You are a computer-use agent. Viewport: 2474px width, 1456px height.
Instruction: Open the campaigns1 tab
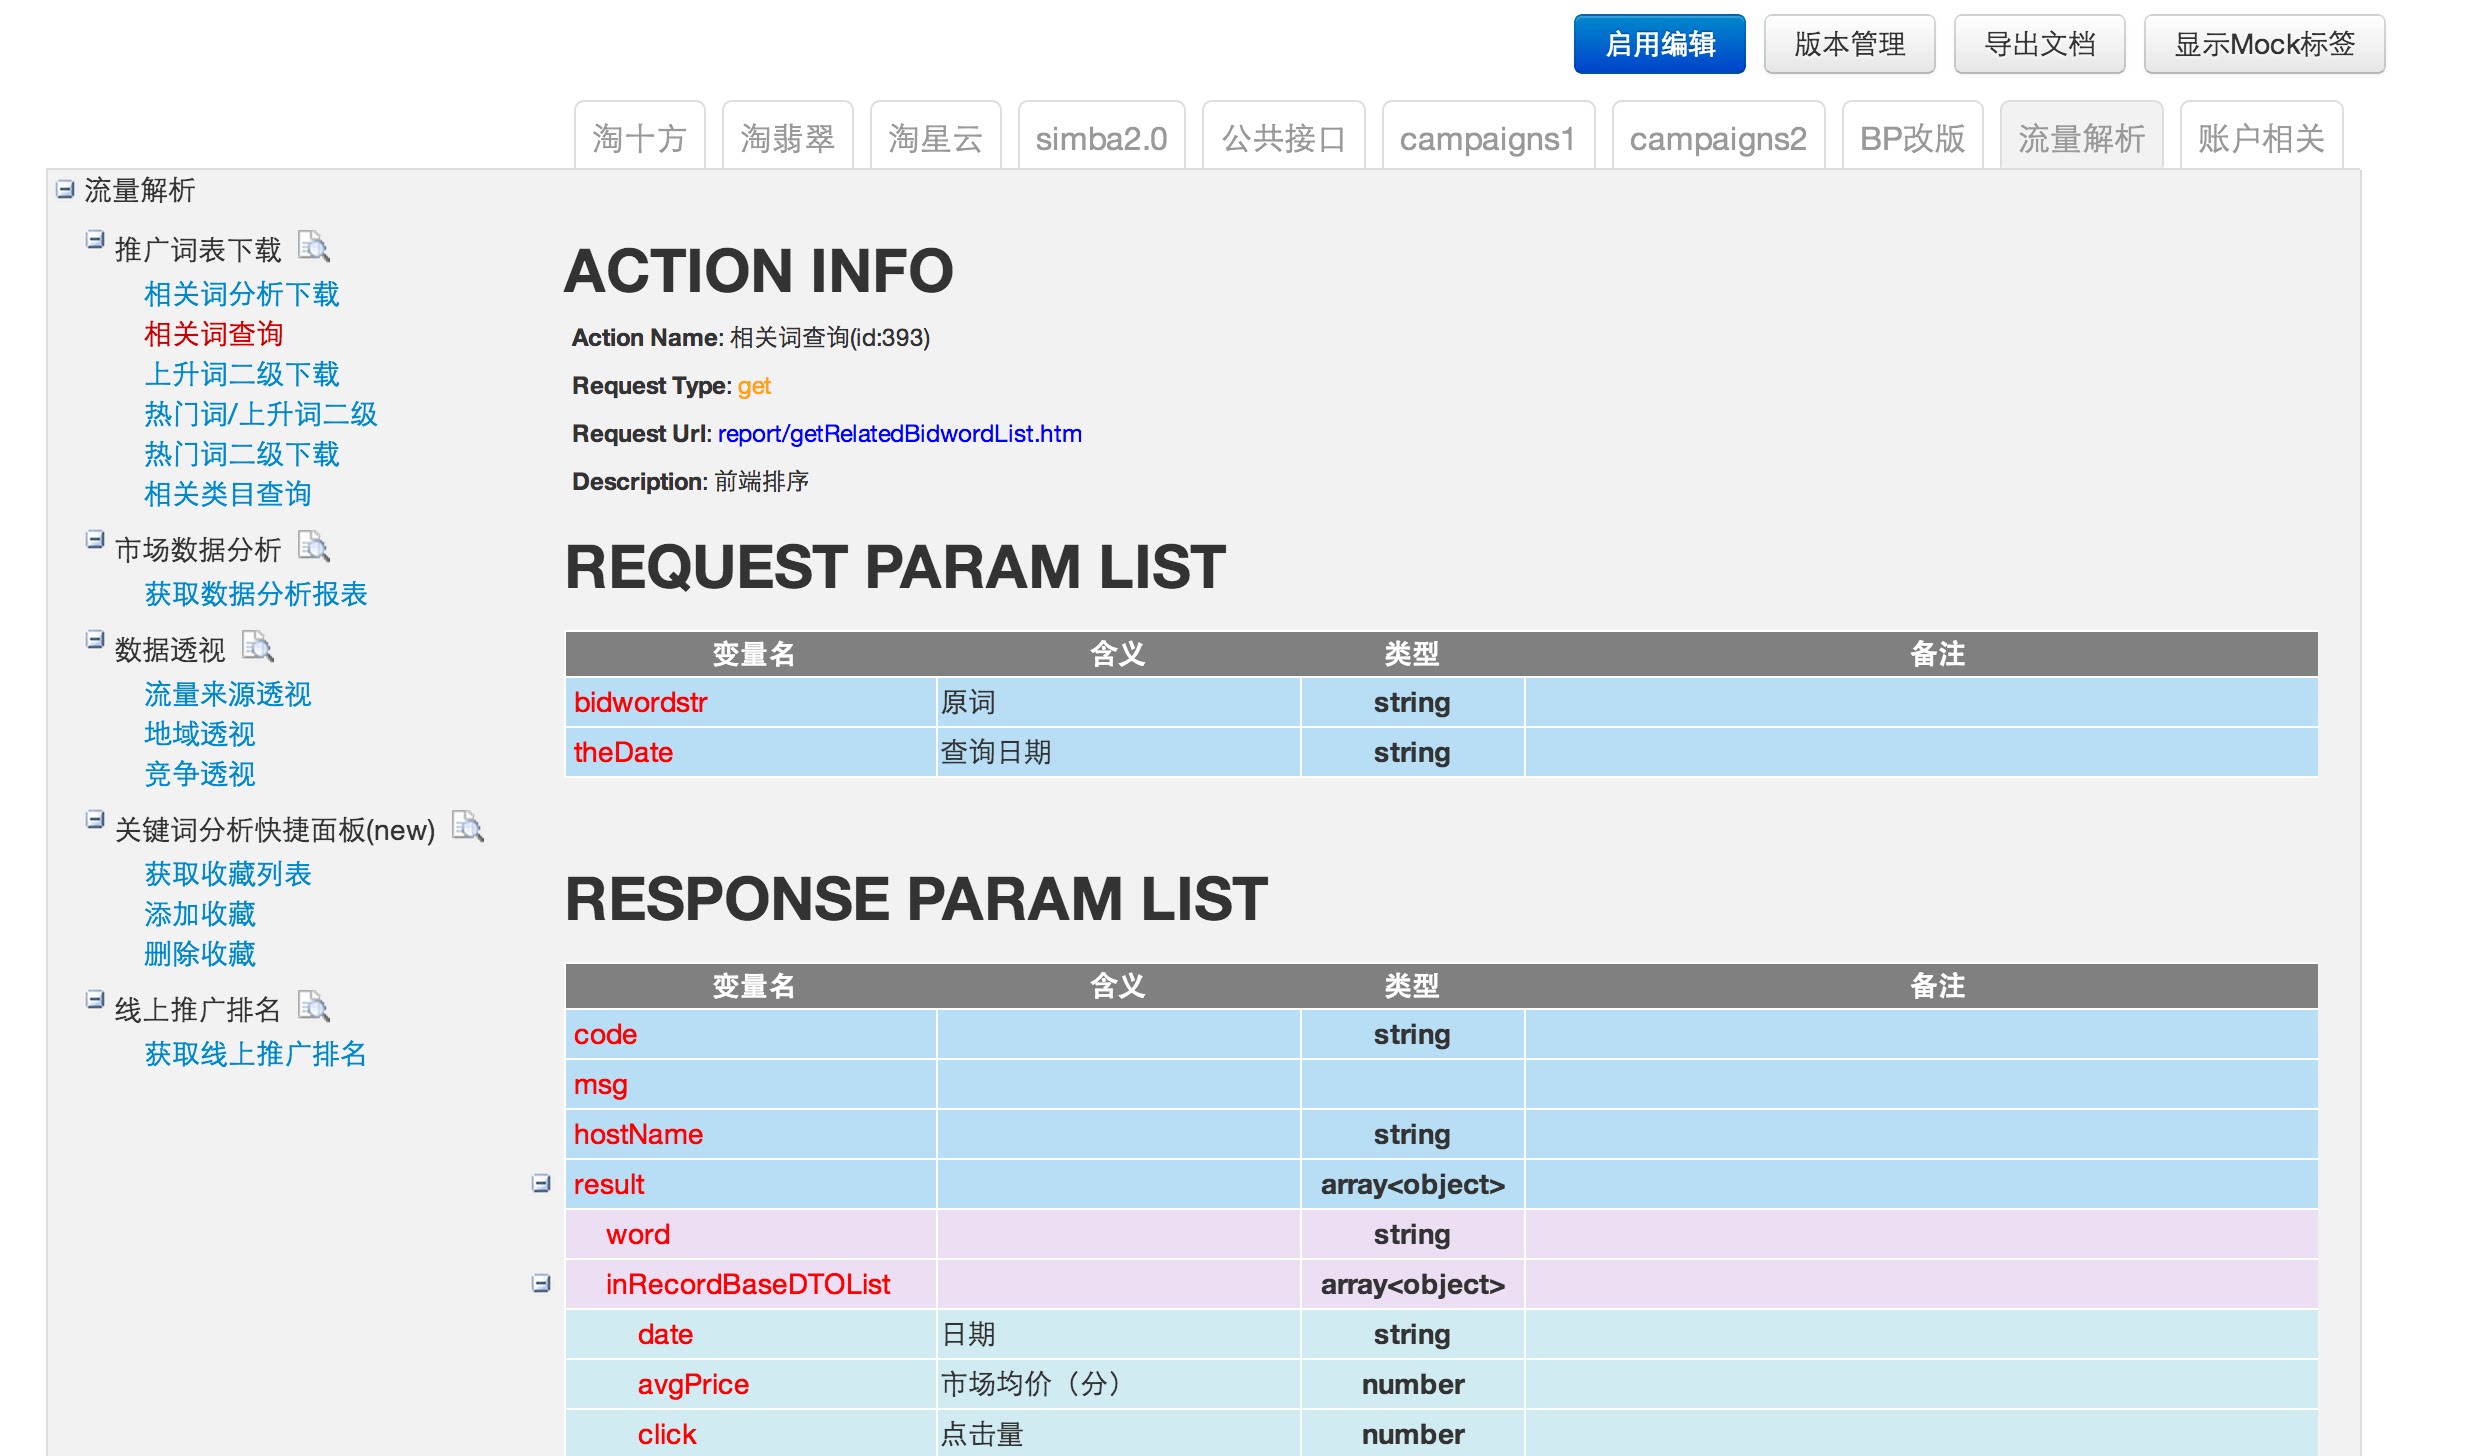click(x=1488, y=138)
